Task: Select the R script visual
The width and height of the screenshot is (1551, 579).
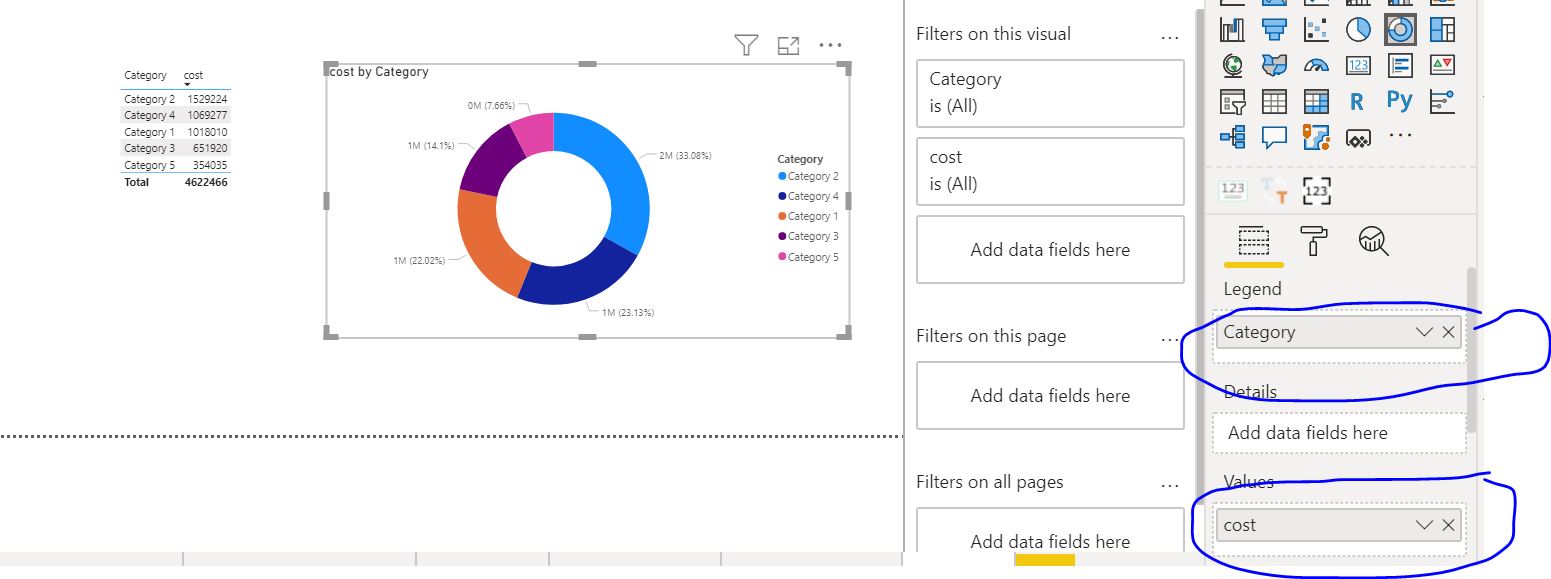Action: point(1357,101)
